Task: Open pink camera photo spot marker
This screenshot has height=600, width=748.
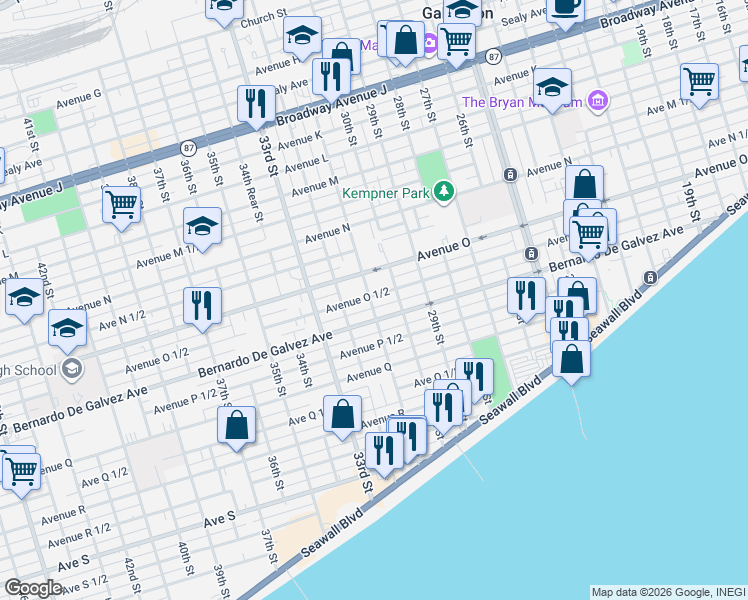Action: click(430, 44)
